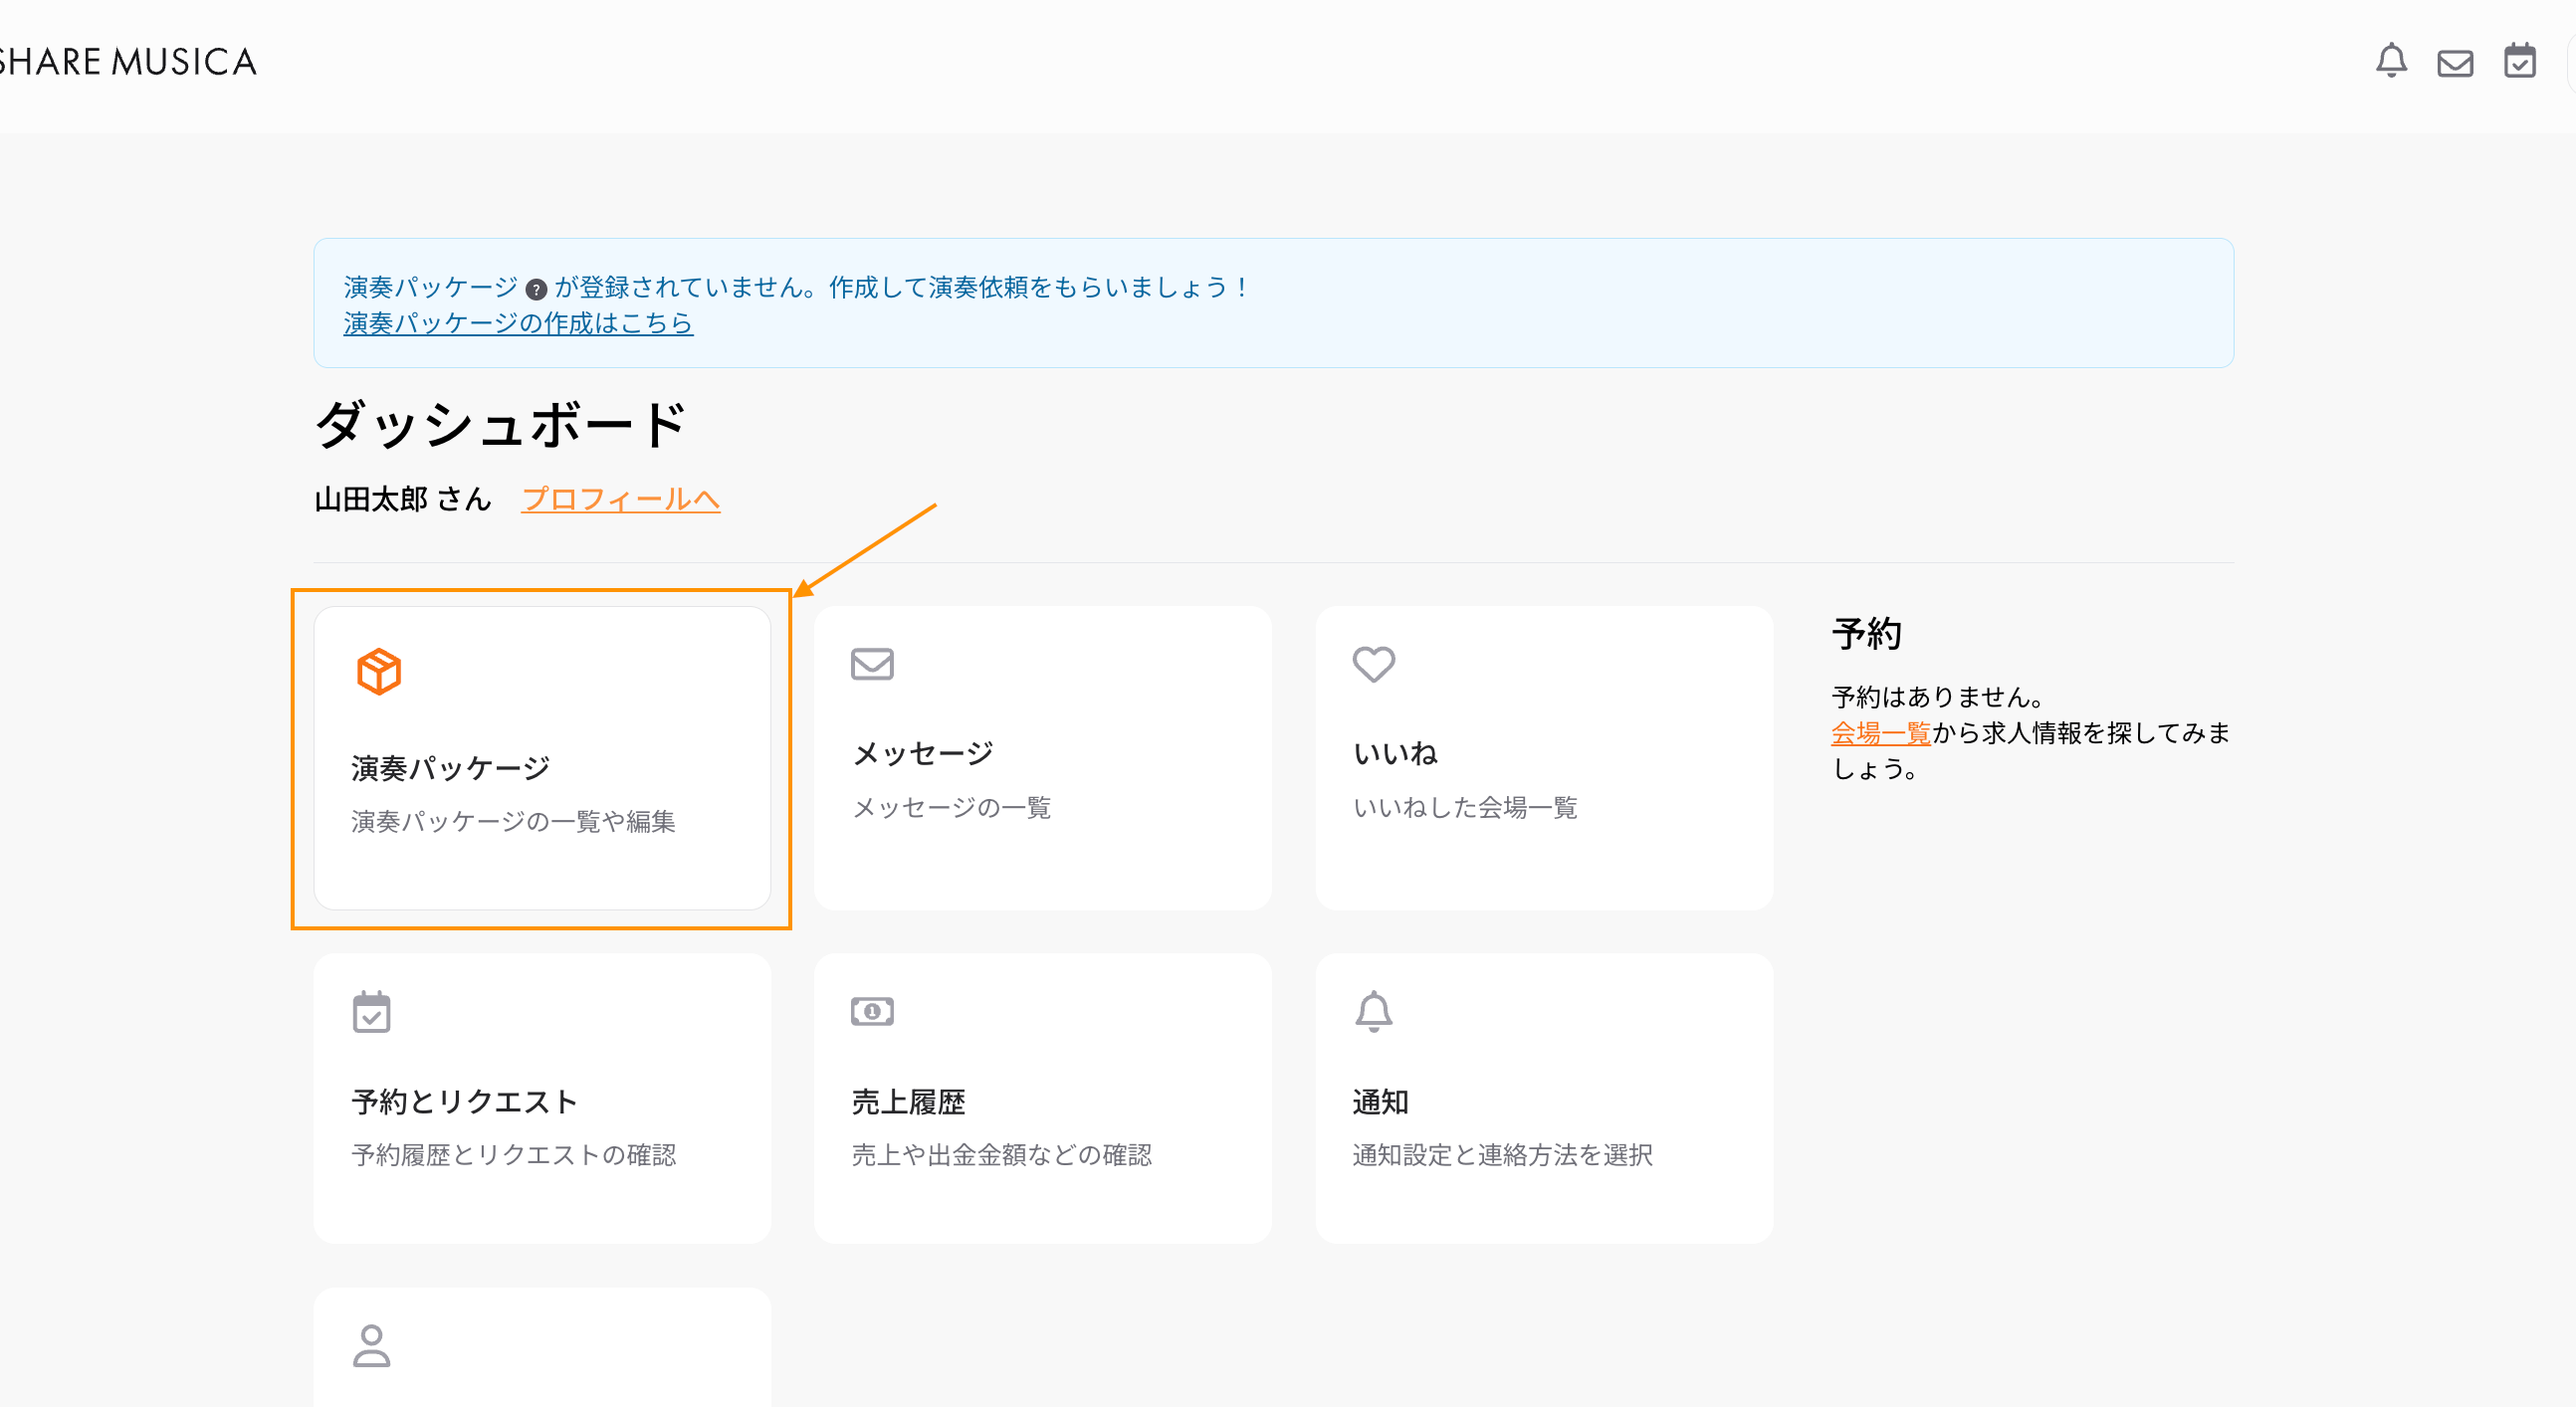Viewport: 2576px width, 1407px height.
Task: Go to profile via プロフィールへ link
Action: coord(620,499)
